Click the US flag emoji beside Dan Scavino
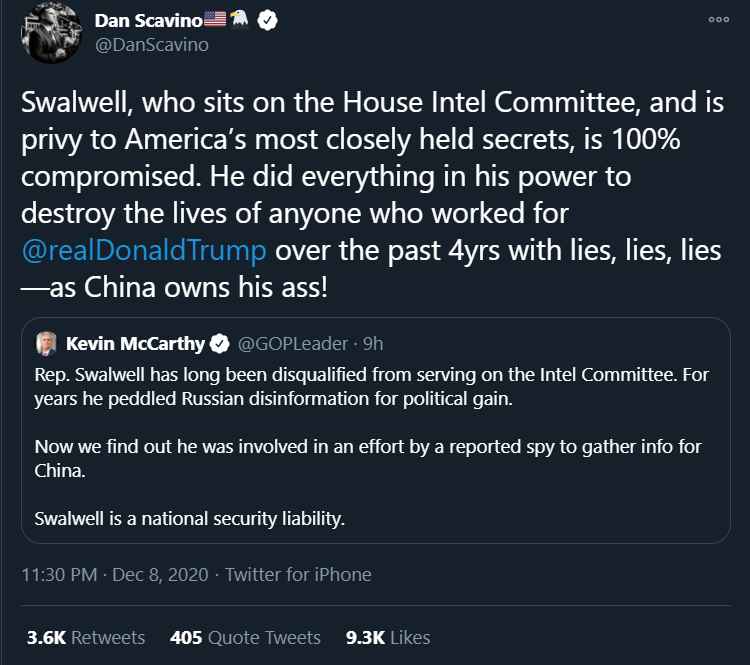The width and height of the screenshot is (750, 665). (x=214, y=21)
